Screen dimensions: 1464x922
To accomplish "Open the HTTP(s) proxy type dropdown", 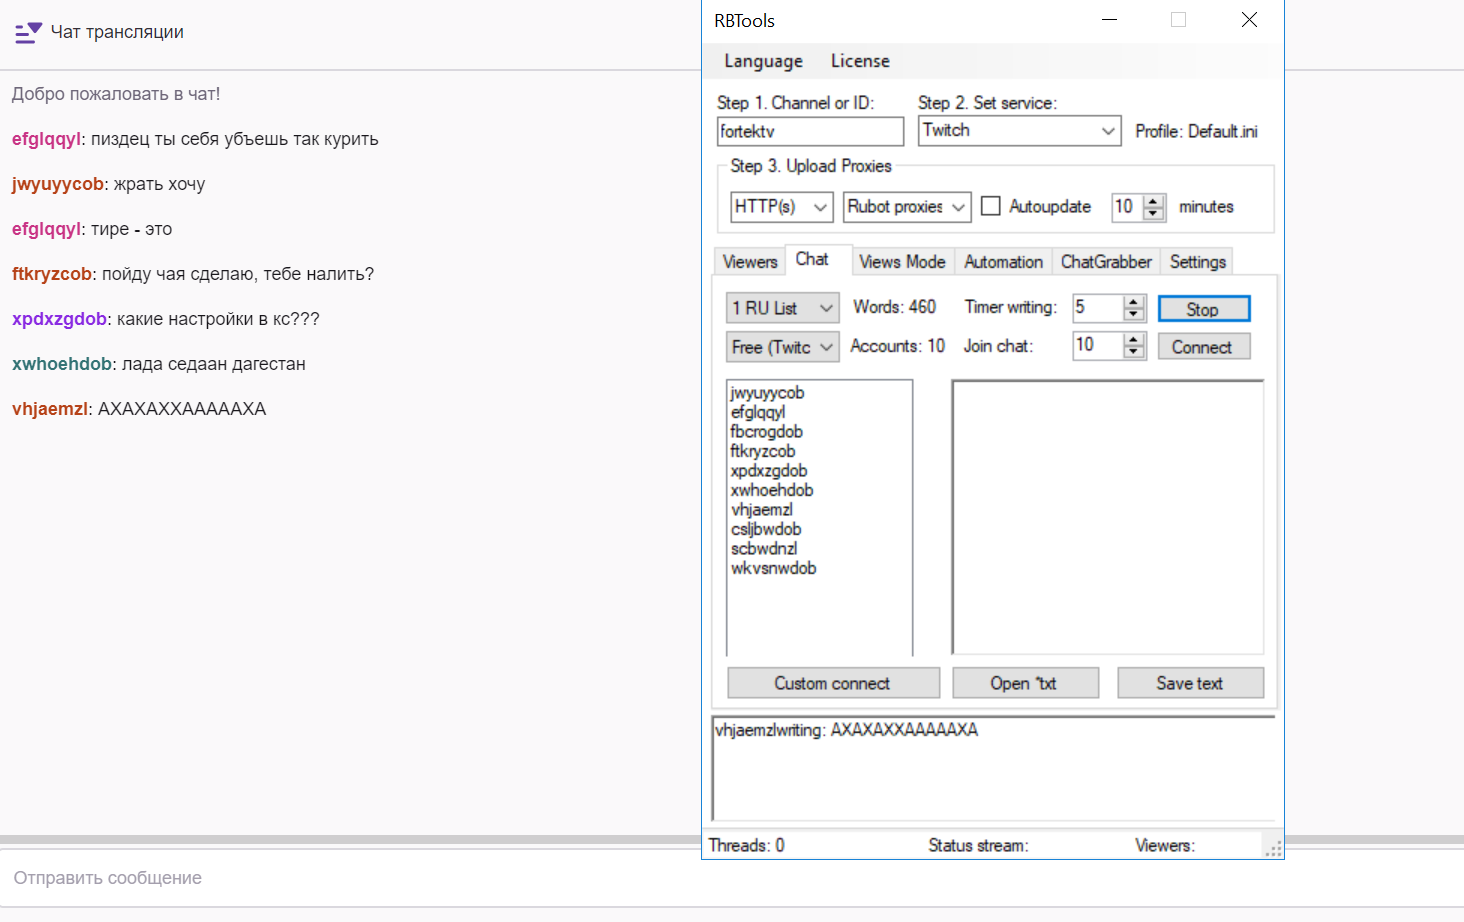I will 820,207.
